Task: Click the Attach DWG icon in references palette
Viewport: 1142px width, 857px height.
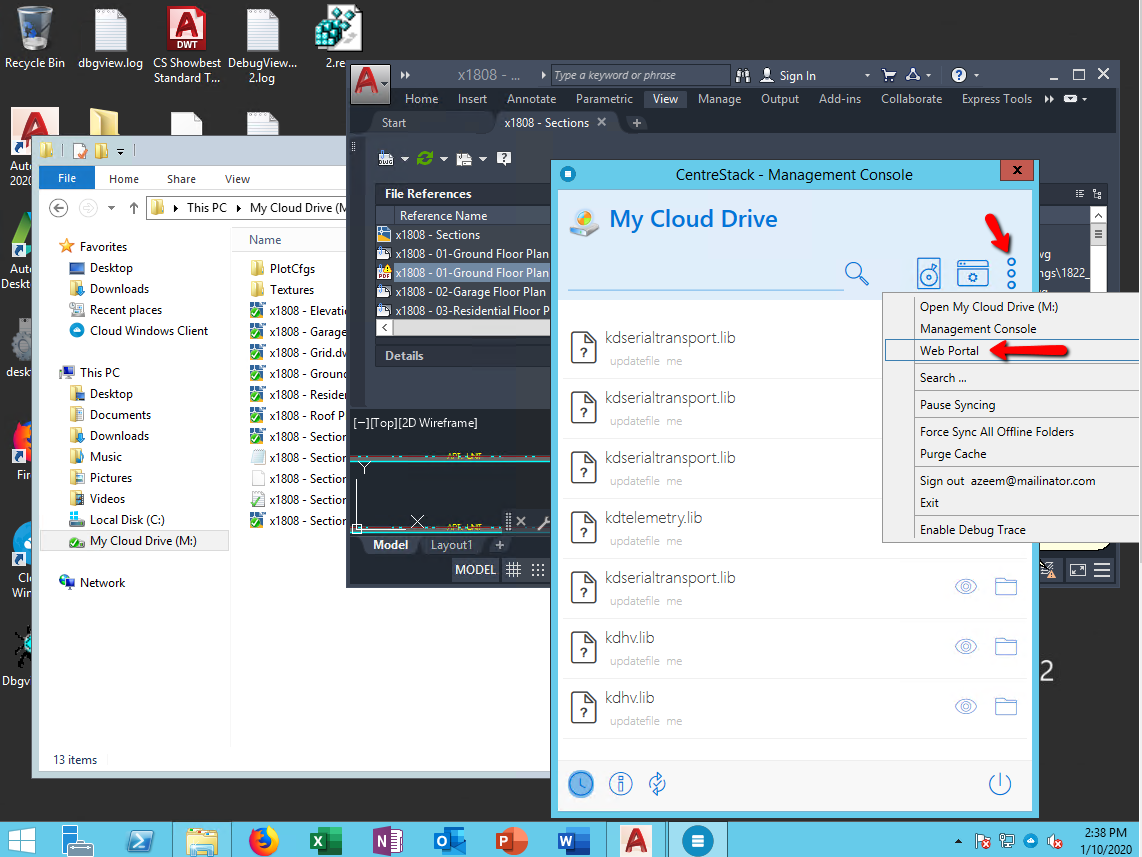Action: coord(386,159)
